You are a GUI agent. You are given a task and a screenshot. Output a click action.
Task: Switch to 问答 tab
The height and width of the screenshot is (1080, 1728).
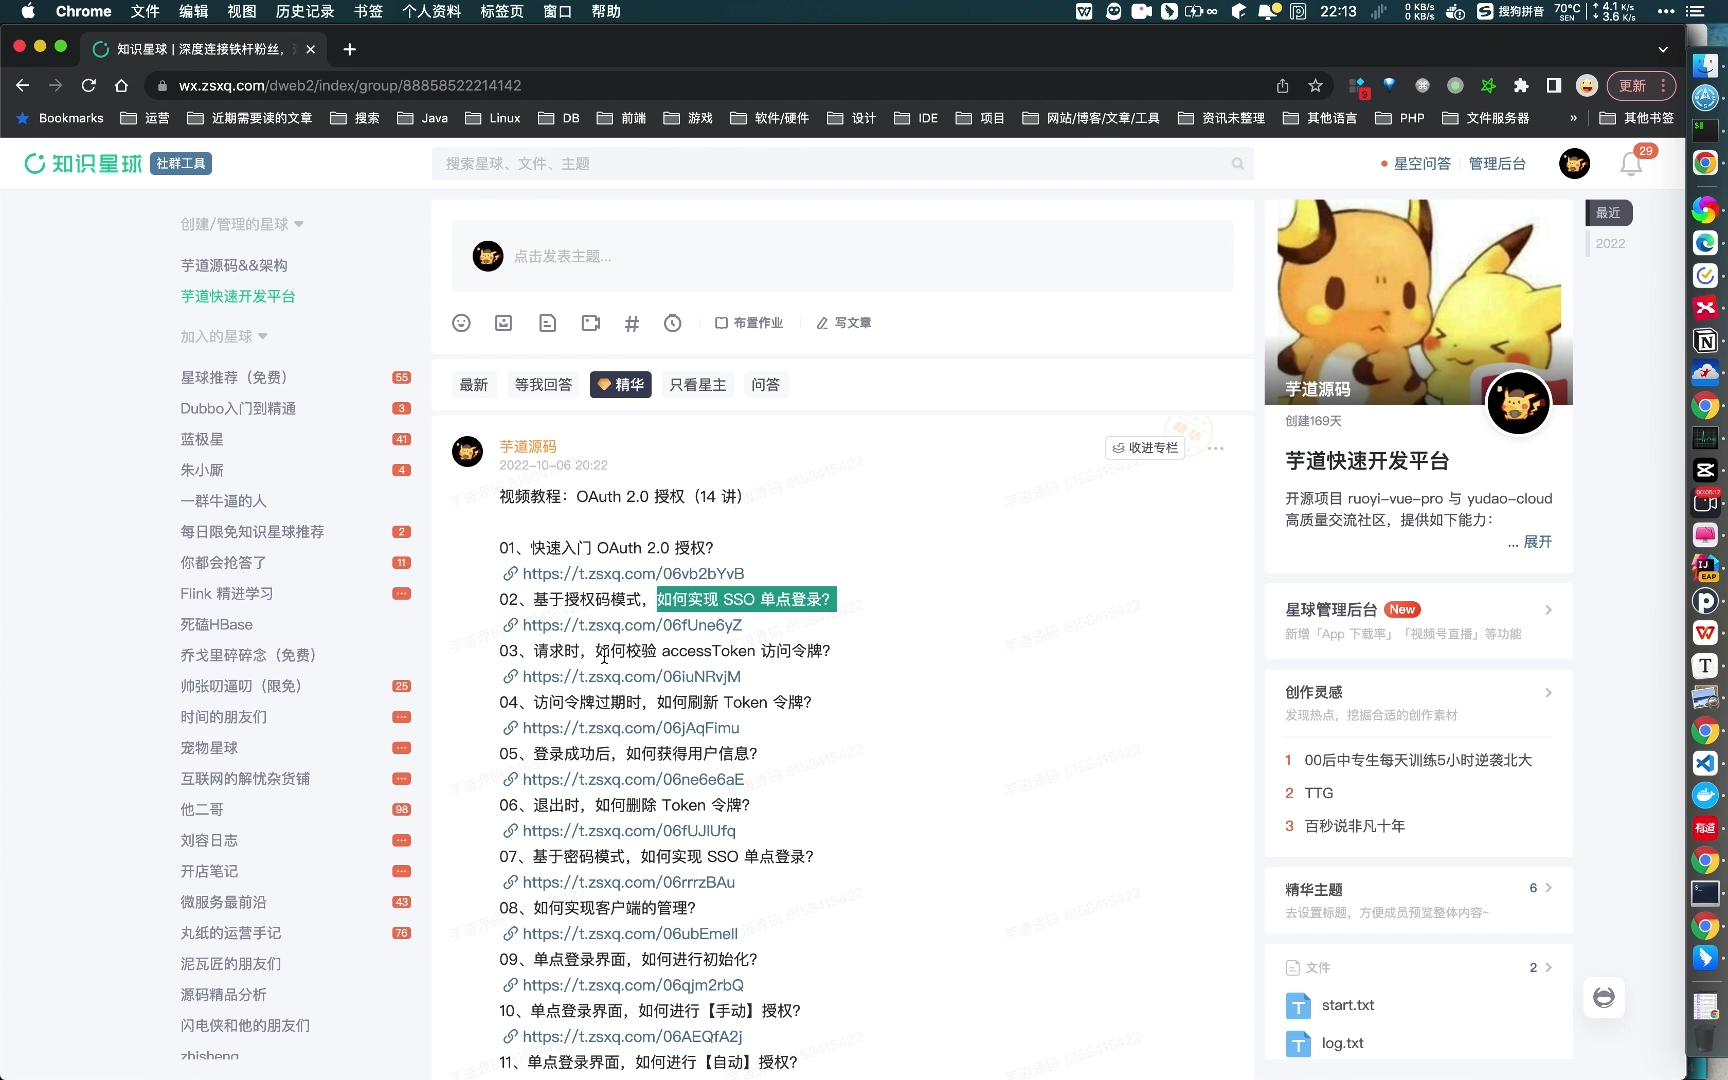pyautogui.click(x=766, y=385)
